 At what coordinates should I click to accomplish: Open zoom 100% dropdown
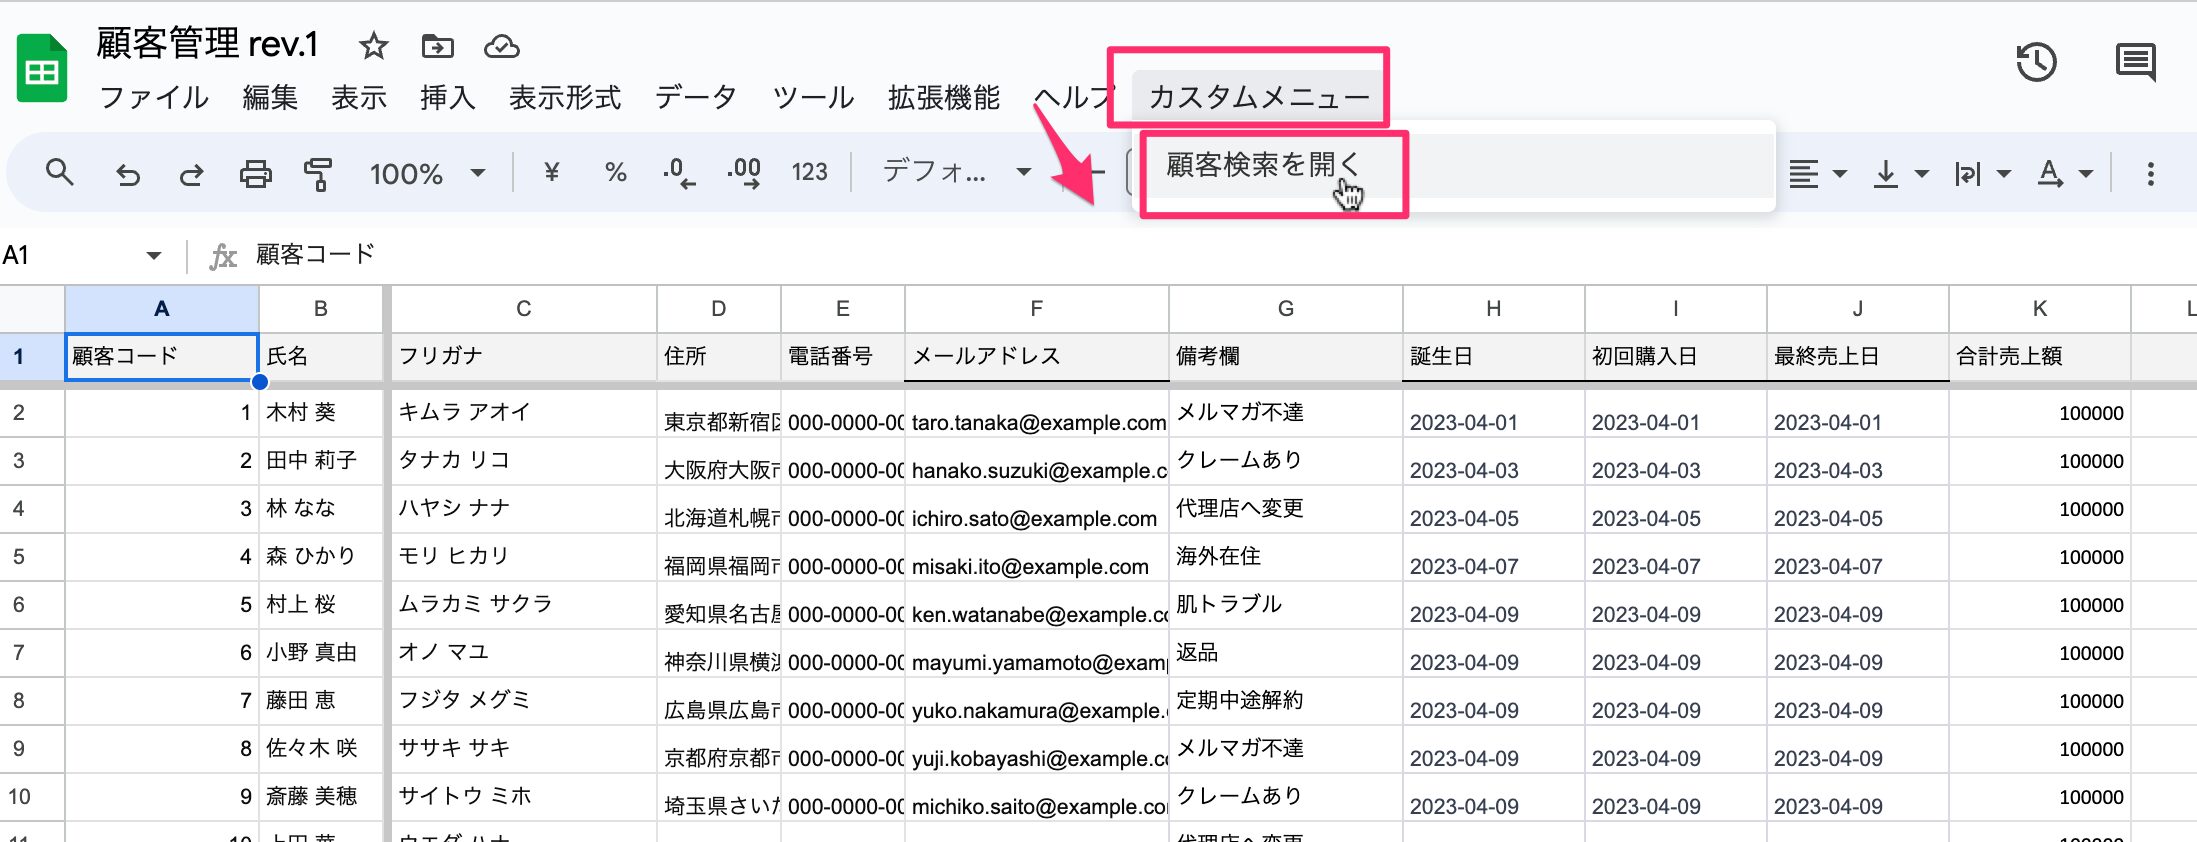coord(427,174)
